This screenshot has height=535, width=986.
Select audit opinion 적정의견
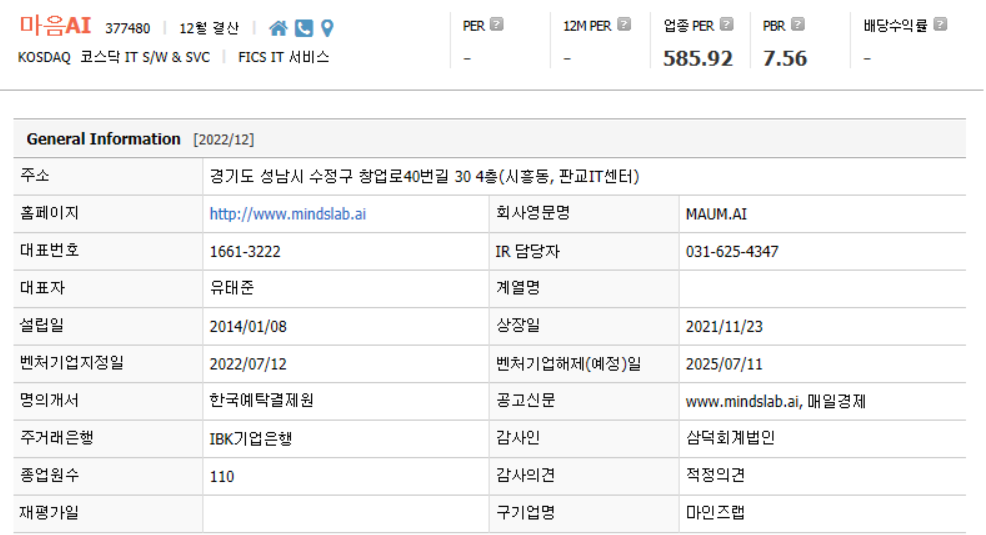pyautogui.click(x=715, y=475)
